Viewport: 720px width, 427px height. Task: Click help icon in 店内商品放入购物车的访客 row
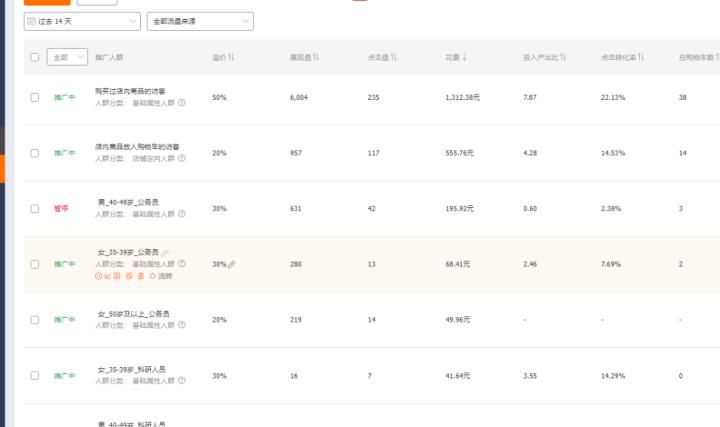[x=182, y=158]
